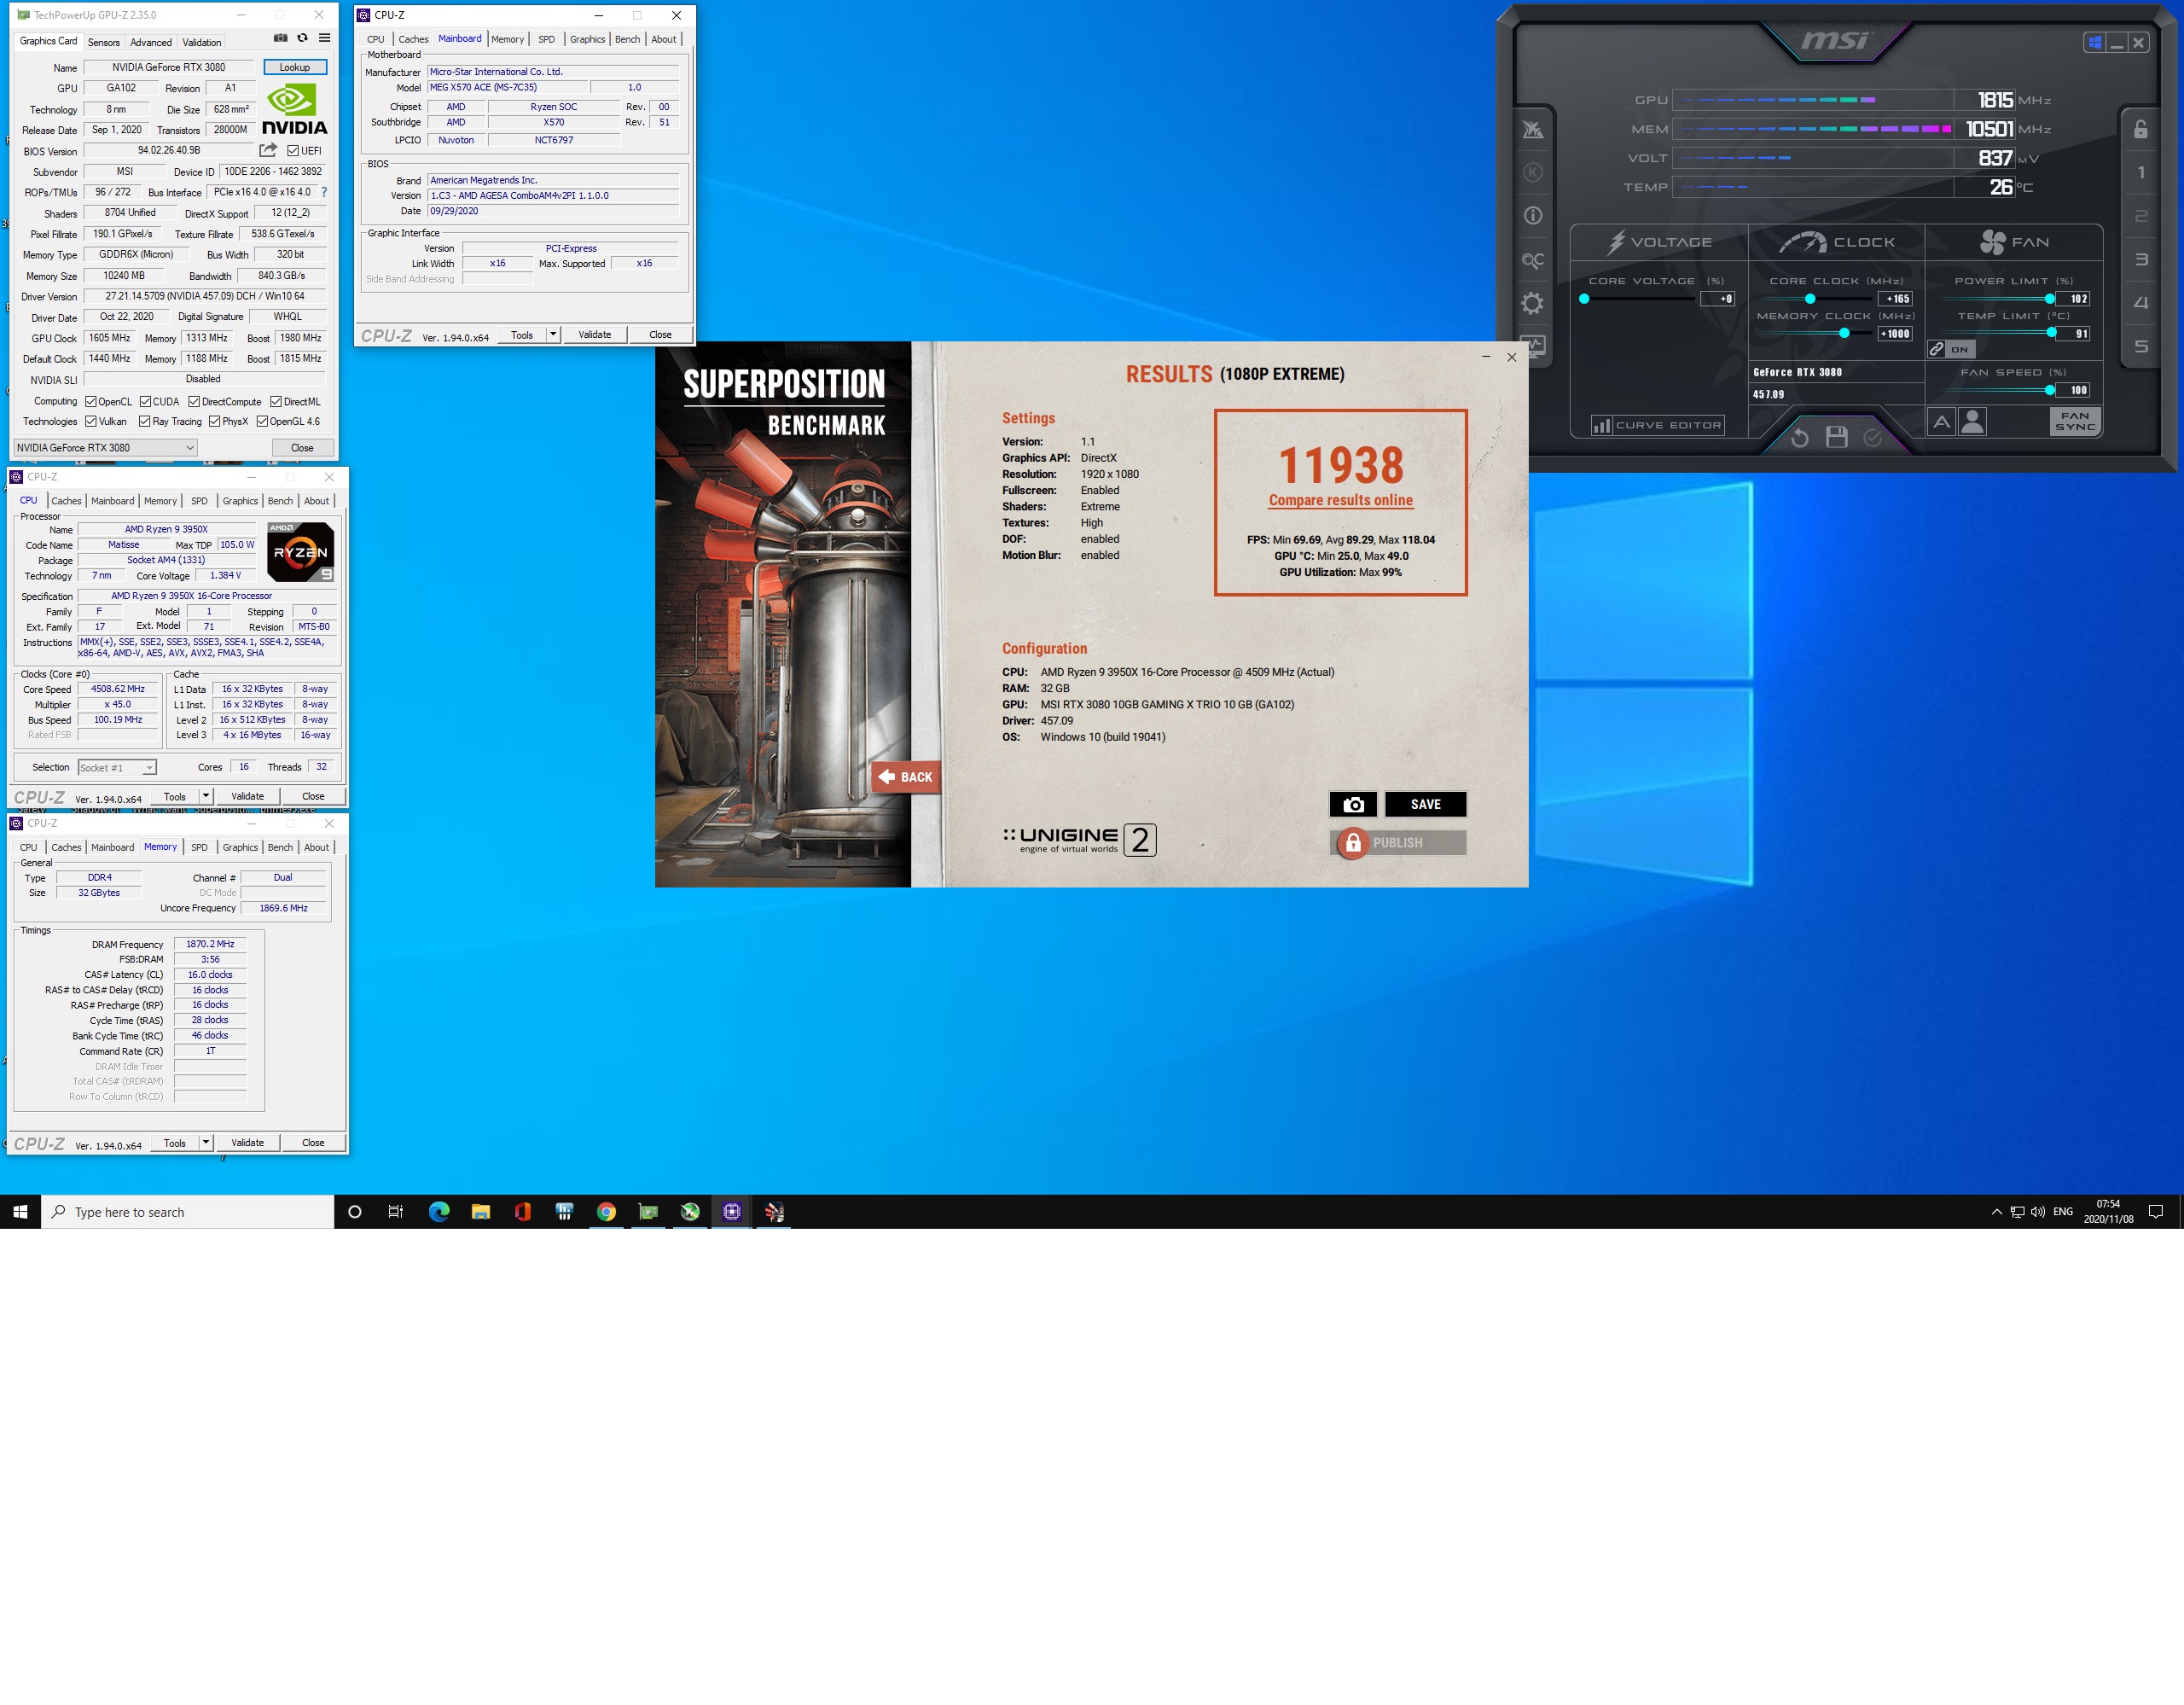2184x1705 pixels.
Task: Click the Fan Speed slider handle
Action: [2050, 390]
